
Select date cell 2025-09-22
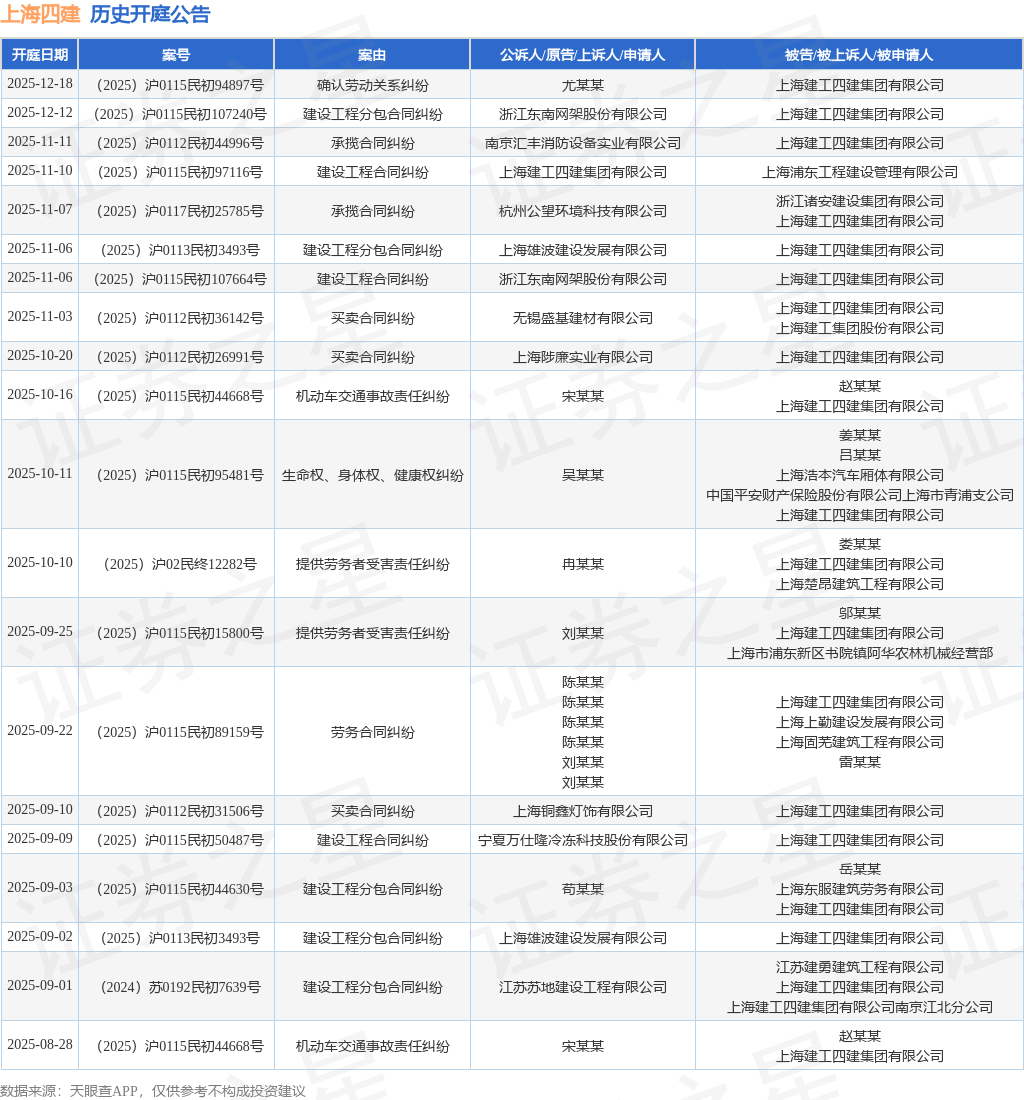click(40, 730)
